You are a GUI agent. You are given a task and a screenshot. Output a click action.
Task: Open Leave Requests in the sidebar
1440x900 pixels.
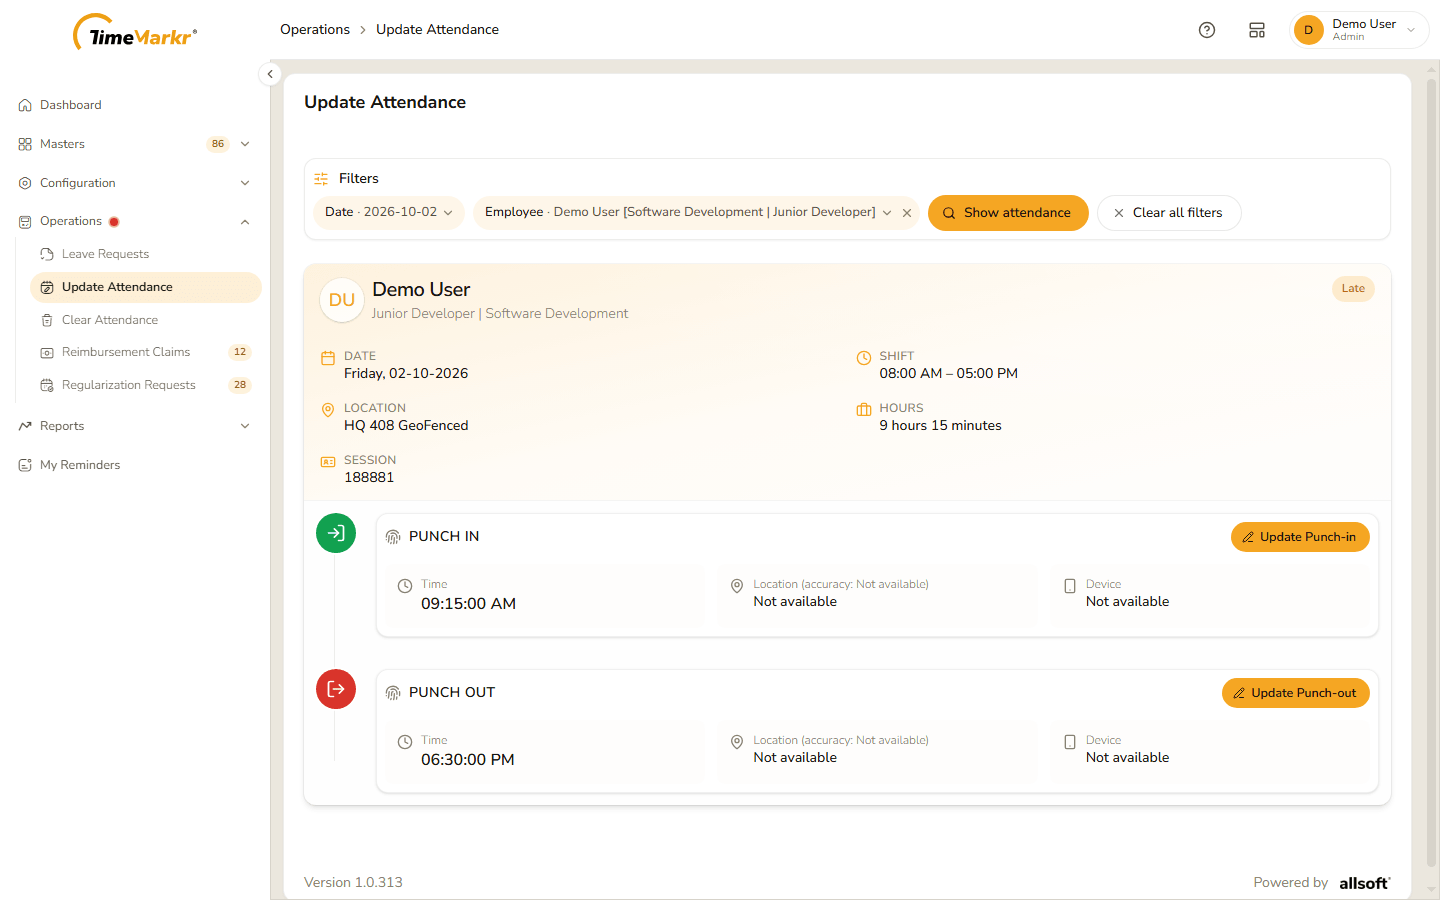pos(146,254)
